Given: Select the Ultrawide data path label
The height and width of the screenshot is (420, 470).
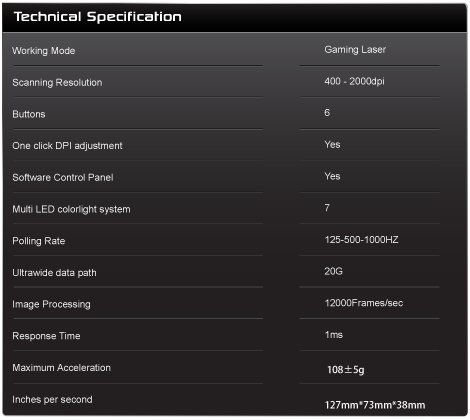Looking at the screenshot, I should point(54,273).
